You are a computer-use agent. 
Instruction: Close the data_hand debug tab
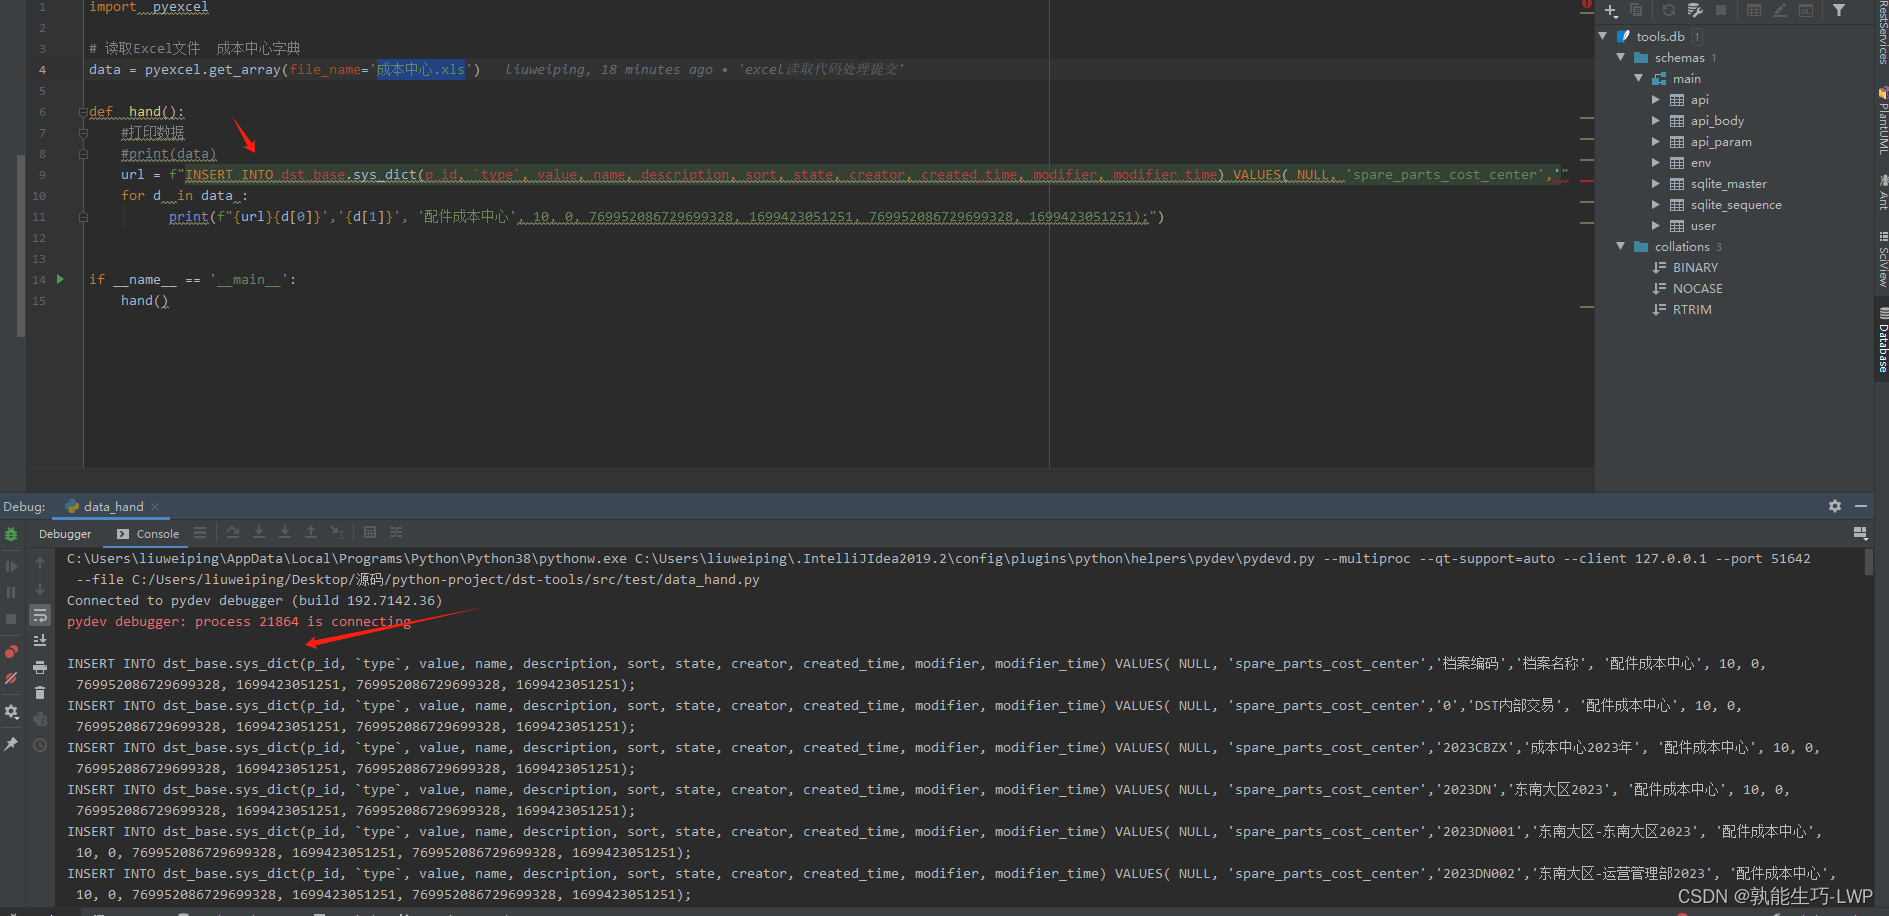coord(156,507)
